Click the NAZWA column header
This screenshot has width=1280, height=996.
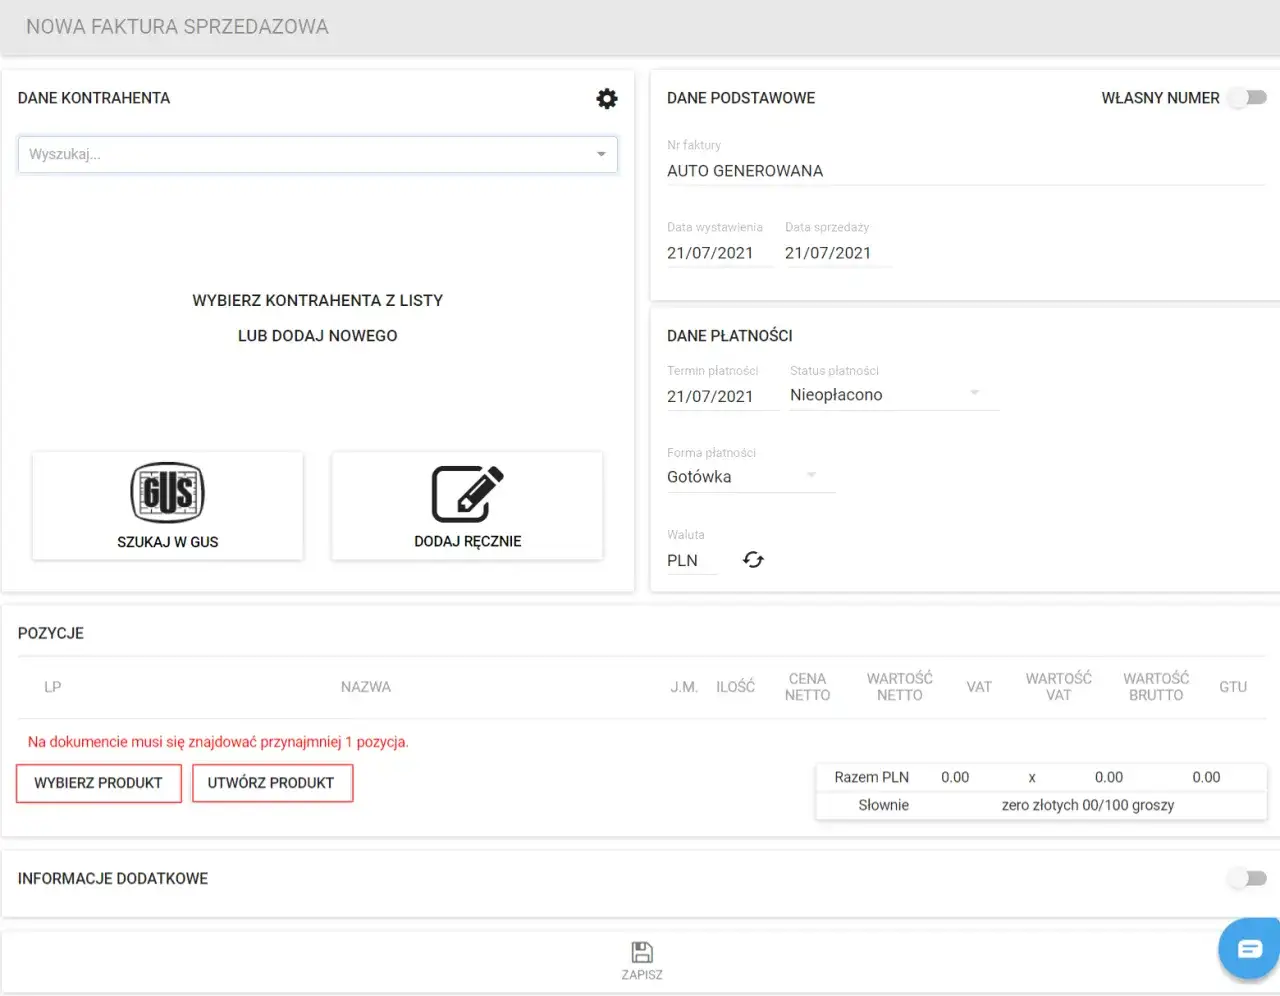click(x=366, y=687)
